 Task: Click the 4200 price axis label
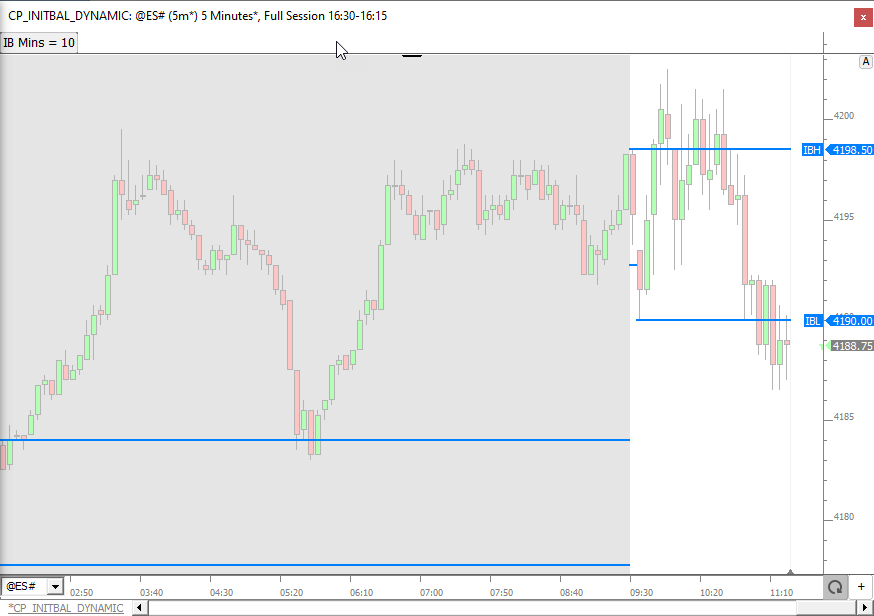coord(843,116)
